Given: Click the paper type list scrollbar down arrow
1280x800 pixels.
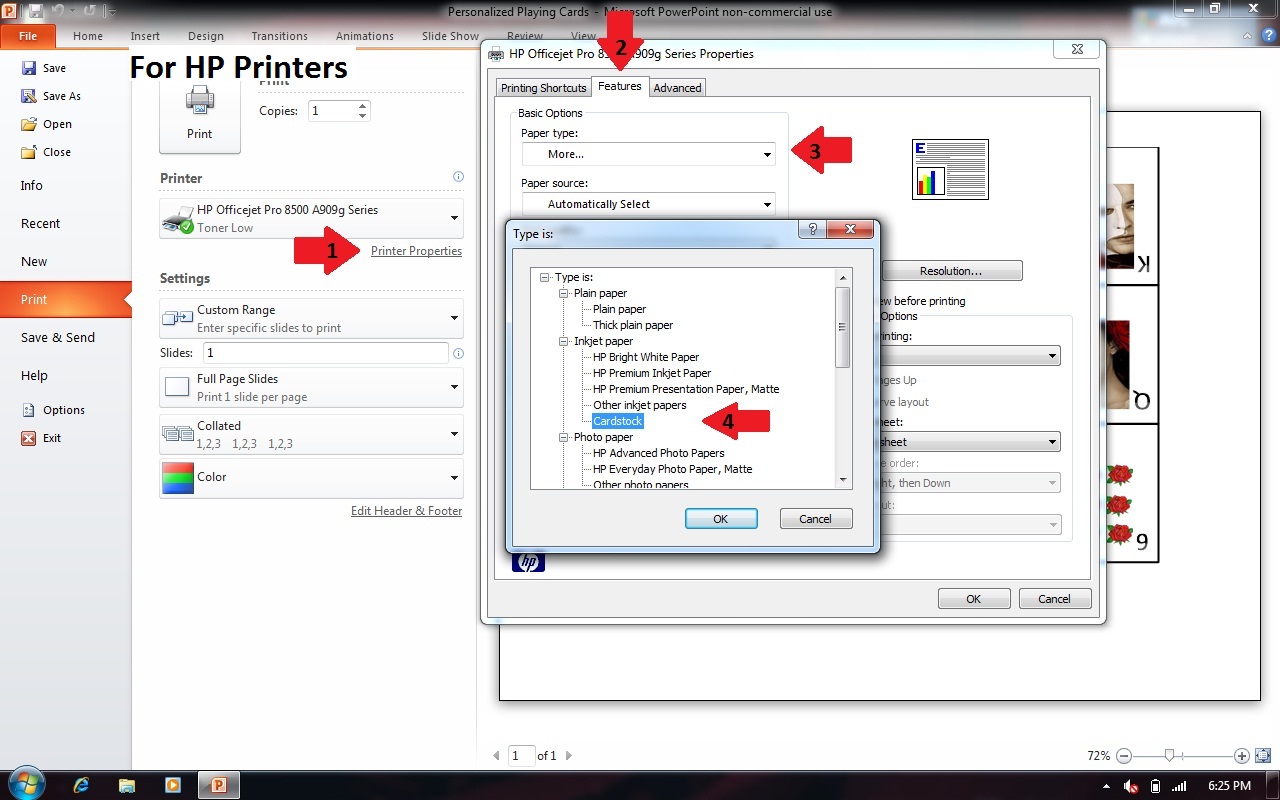Looking at the screenshot, I should click(x=843, y=480).
